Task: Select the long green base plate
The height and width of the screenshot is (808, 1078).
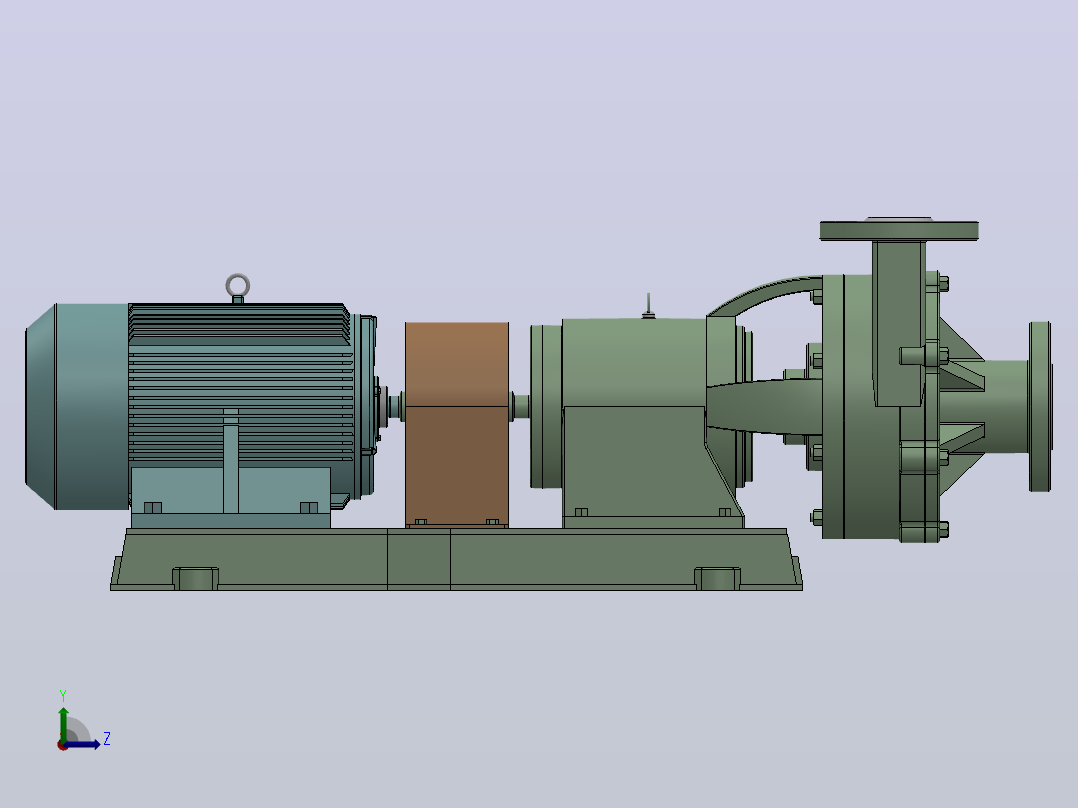Action: tap(456, 559)
